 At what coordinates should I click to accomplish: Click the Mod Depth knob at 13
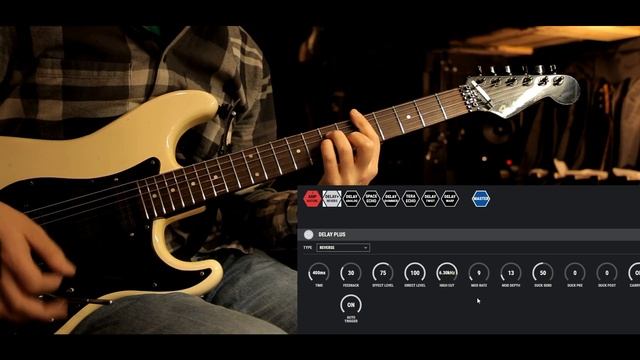coord(511,273)
